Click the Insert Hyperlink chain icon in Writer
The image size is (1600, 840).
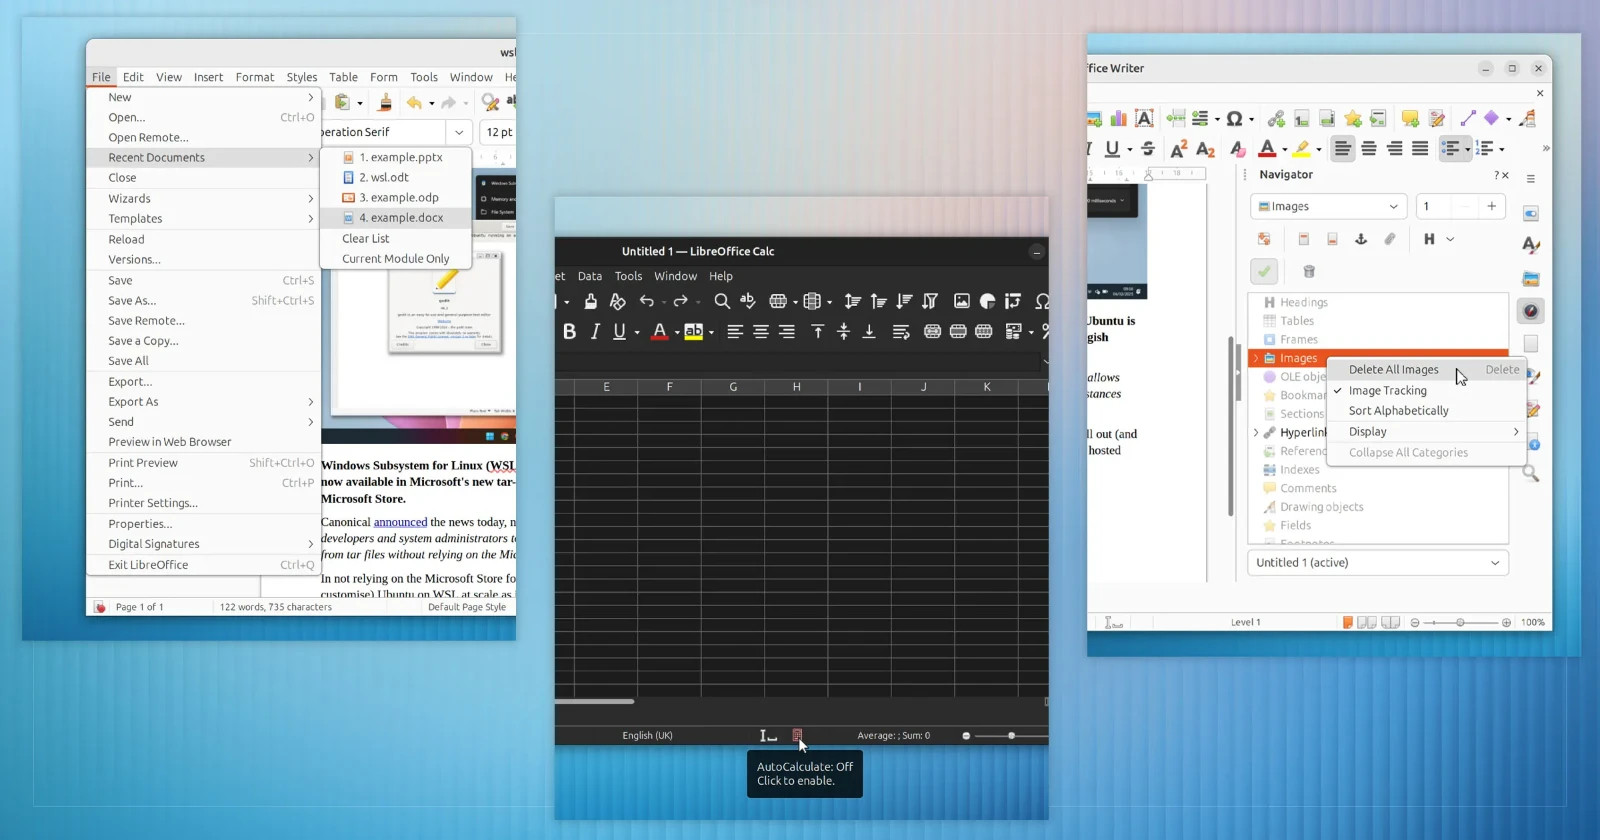tap(1276, 119)
